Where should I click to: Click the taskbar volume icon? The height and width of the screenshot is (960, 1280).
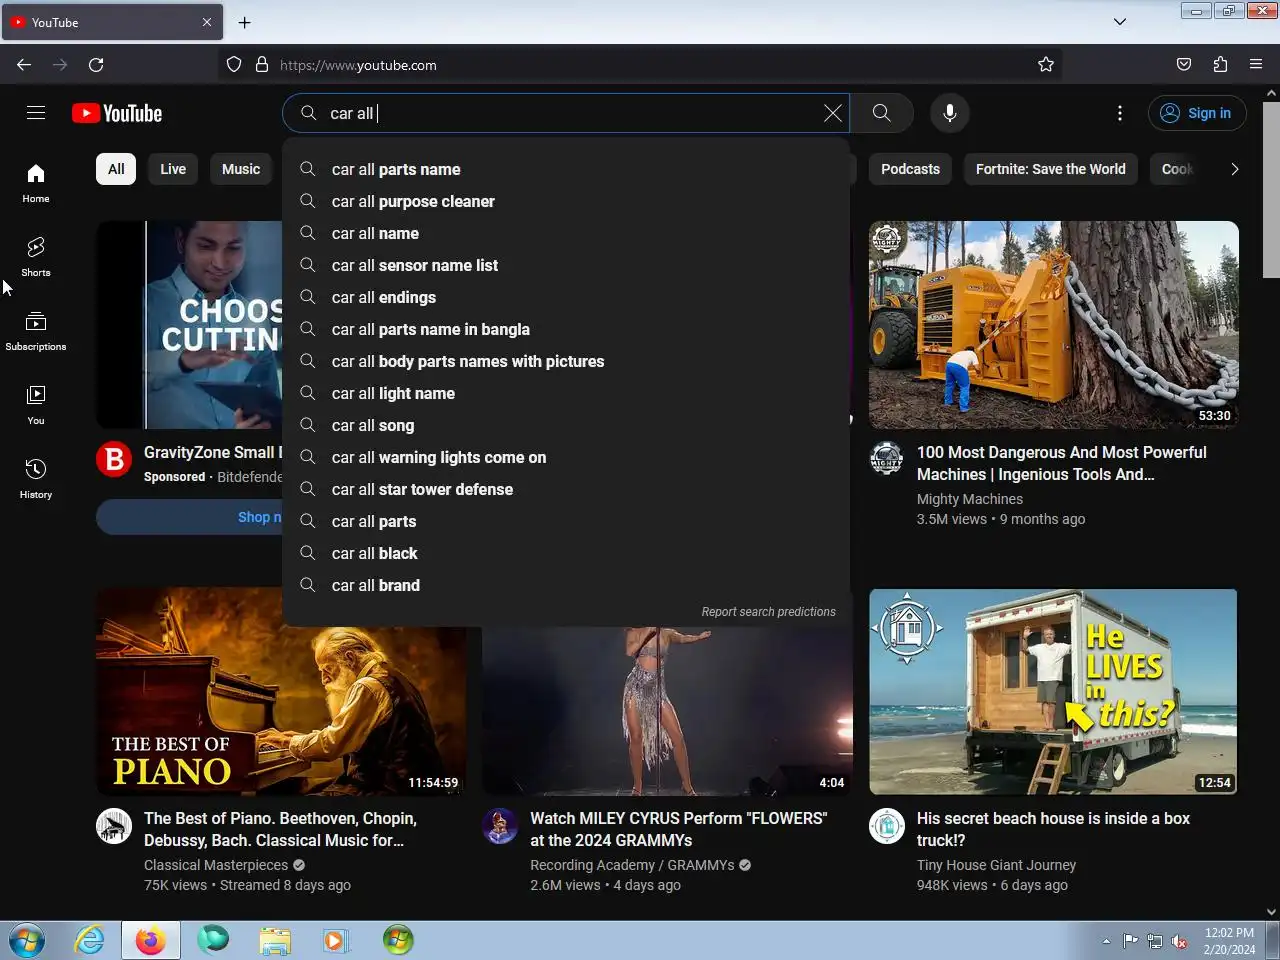1179,941
